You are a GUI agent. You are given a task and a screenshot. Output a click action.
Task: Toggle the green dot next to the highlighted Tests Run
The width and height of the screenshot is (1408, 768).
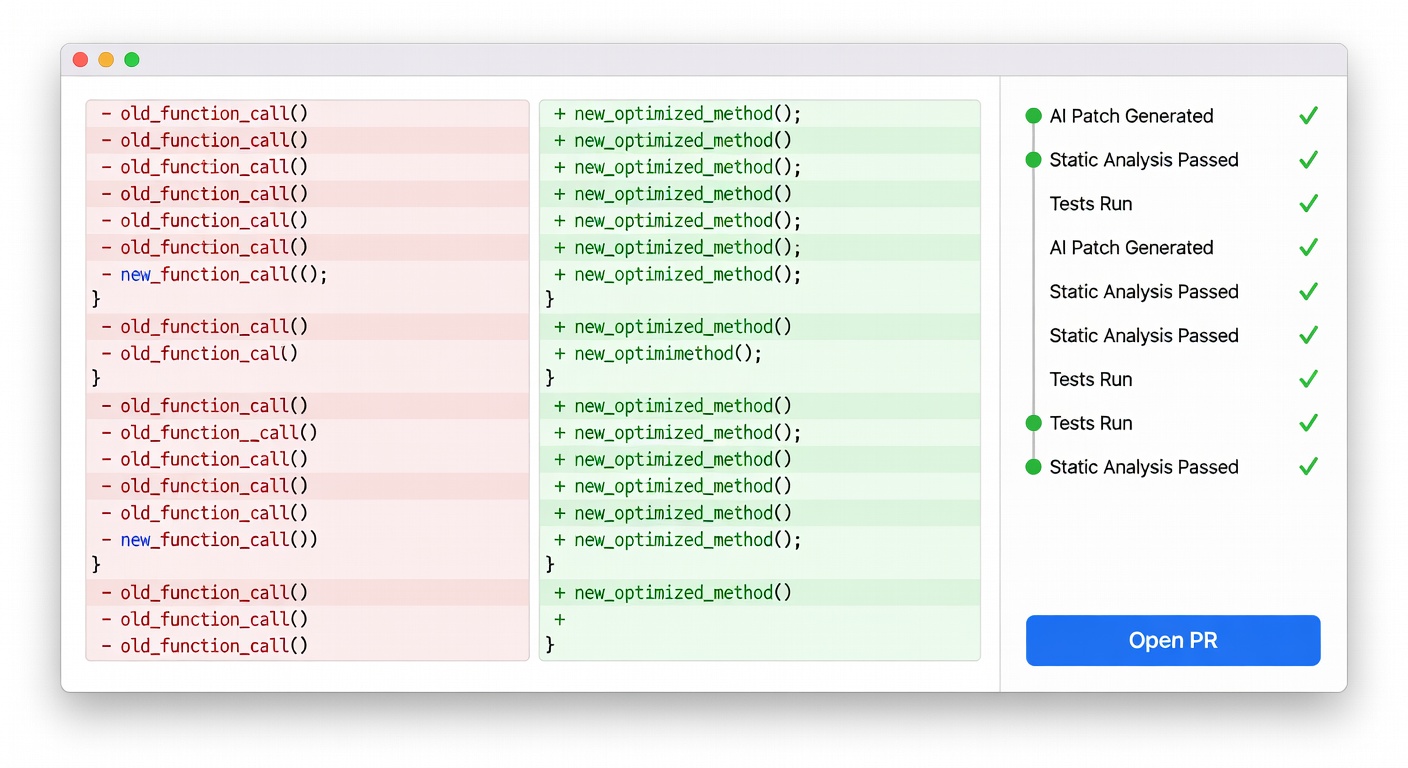[1033, 423]
